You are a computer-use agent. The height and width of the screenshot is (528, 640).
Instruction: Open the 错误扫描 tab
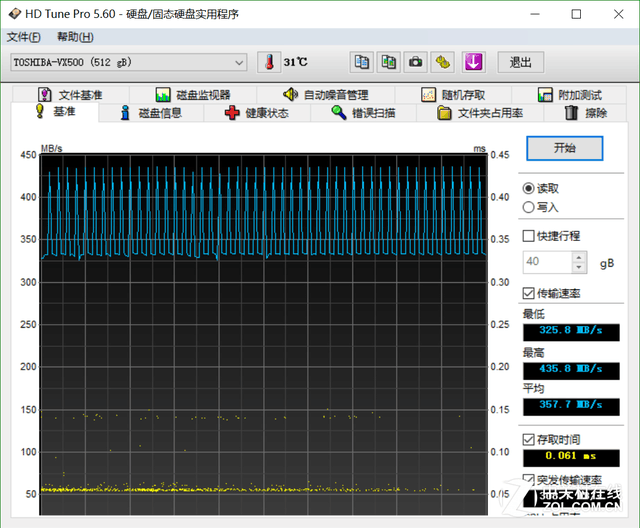point(363,113)
